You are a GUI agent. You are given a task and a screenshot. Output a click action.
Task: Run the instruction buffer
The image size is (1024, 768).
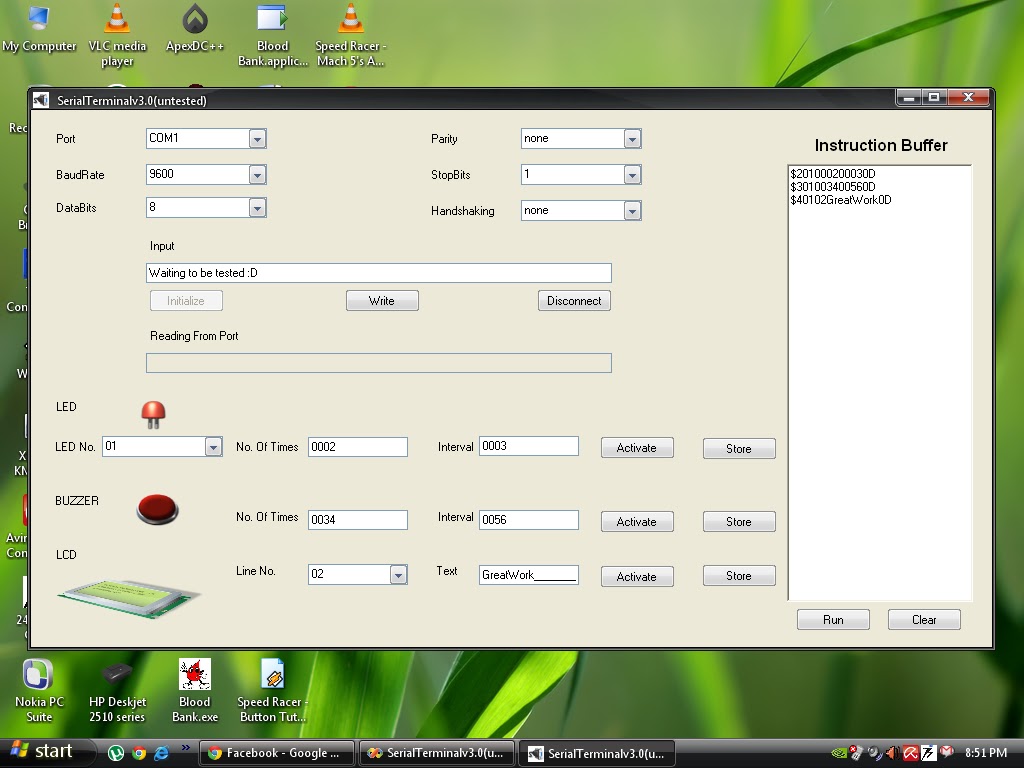(833, 619)
